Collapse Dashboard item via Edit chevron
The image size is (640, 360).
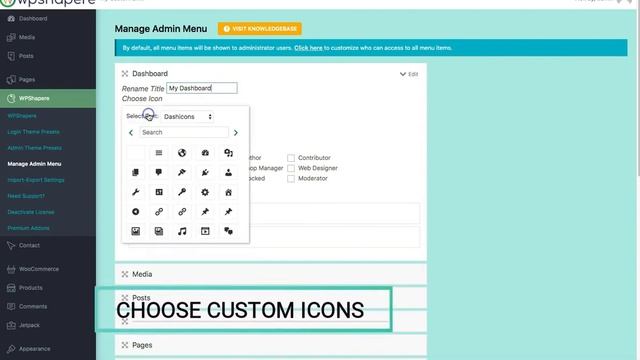pos(409,74)
